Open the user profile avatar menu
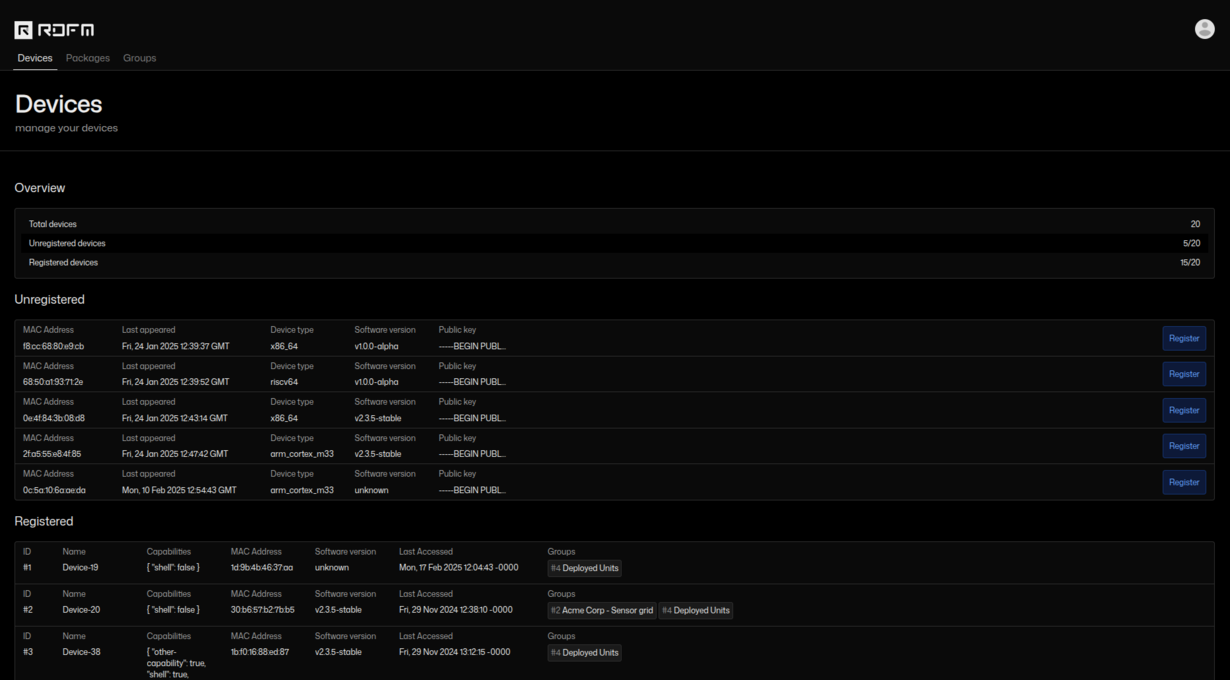 coord(1204,29)
